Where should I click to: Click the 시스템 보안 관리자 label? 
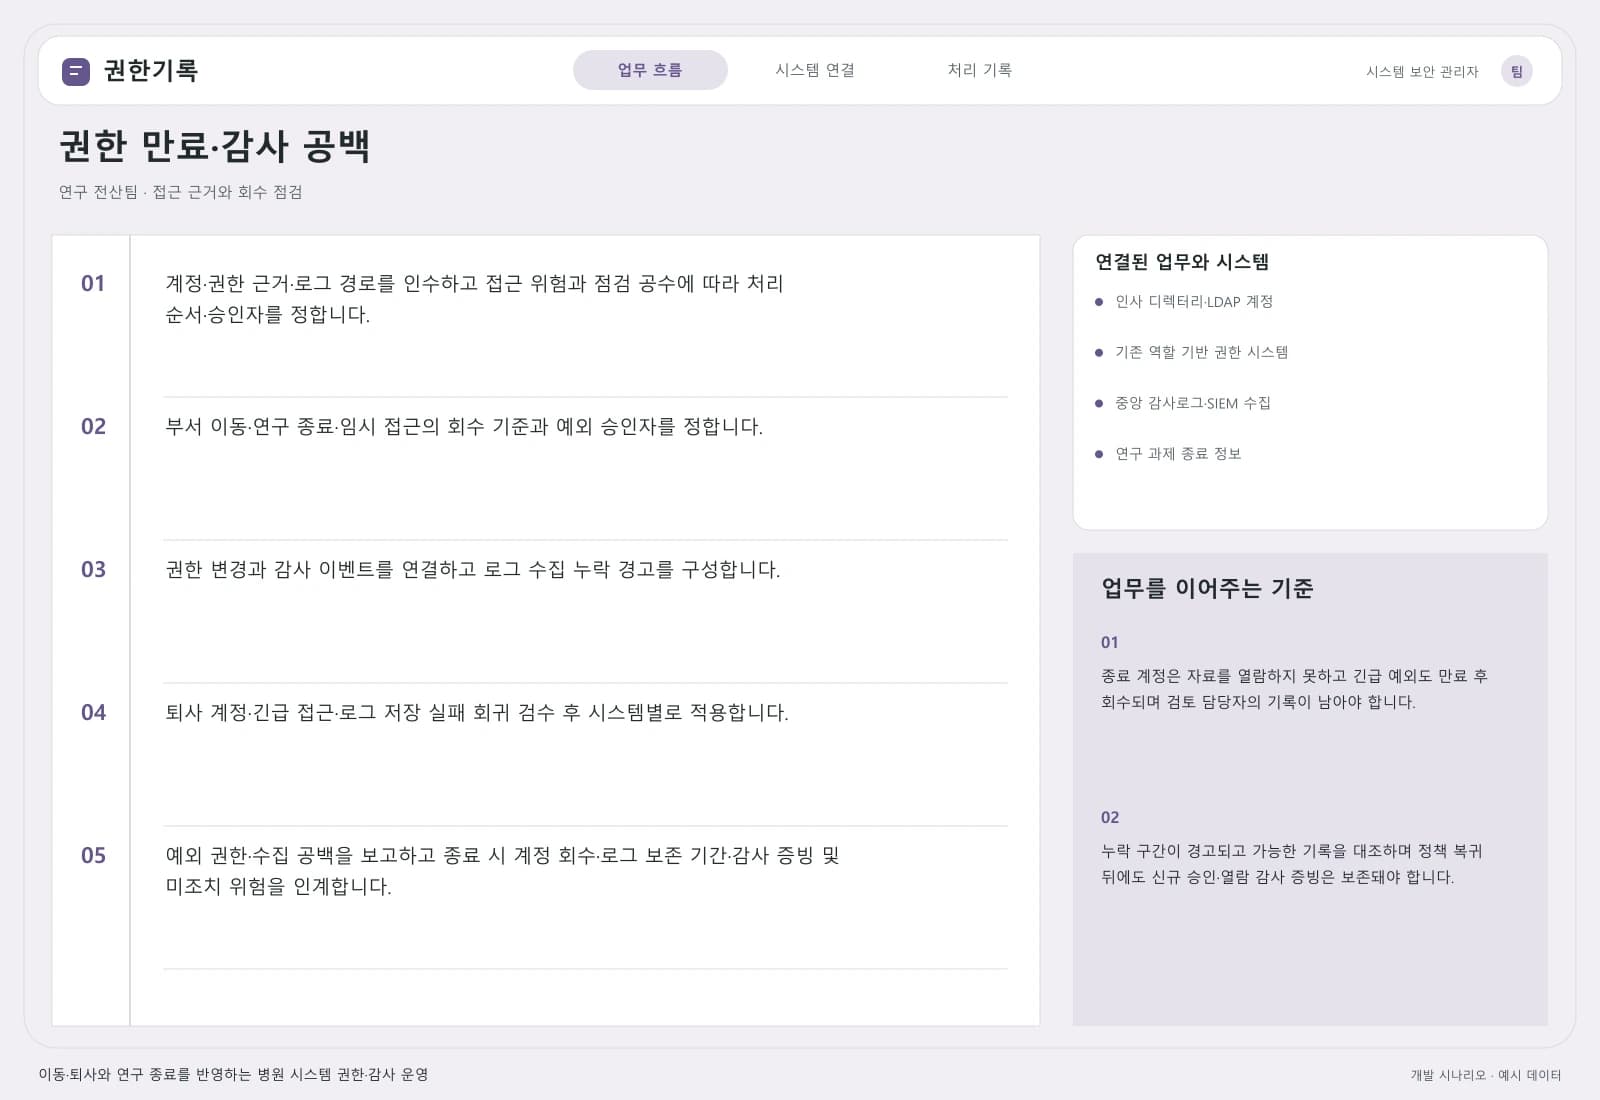(1422, 72)
